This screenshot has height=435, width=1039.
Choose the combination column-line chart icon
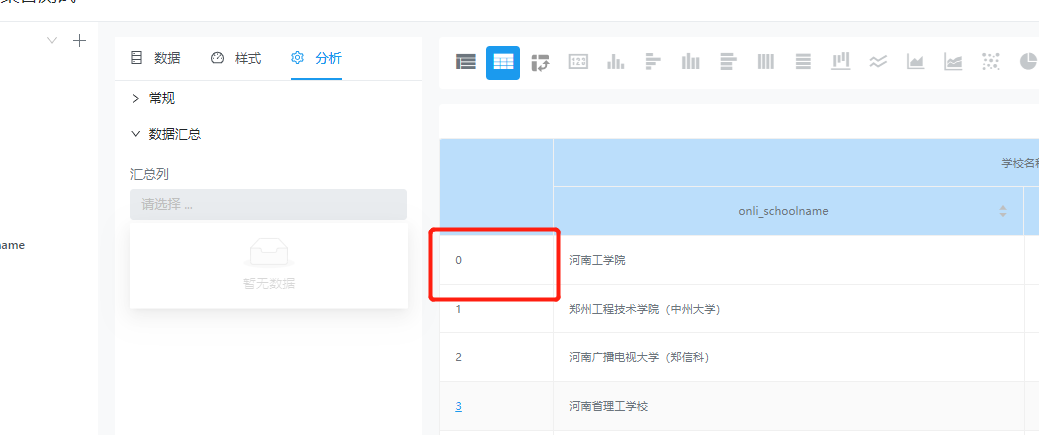[x=841, y=62]
